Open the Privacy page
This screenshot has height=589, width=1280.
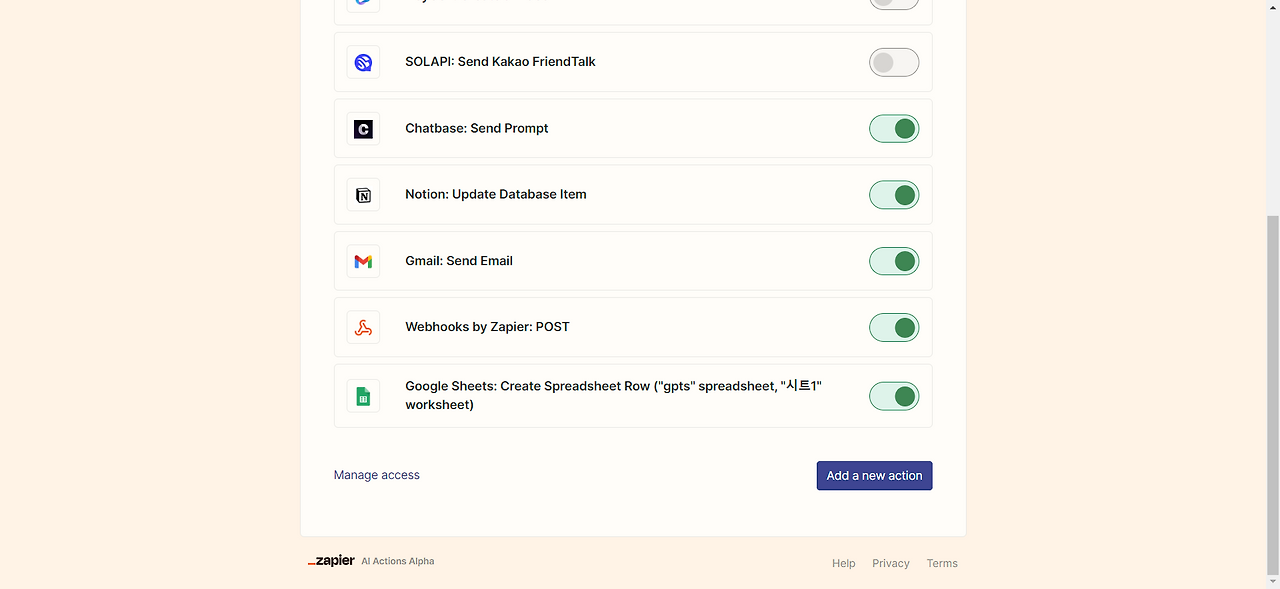890,563
